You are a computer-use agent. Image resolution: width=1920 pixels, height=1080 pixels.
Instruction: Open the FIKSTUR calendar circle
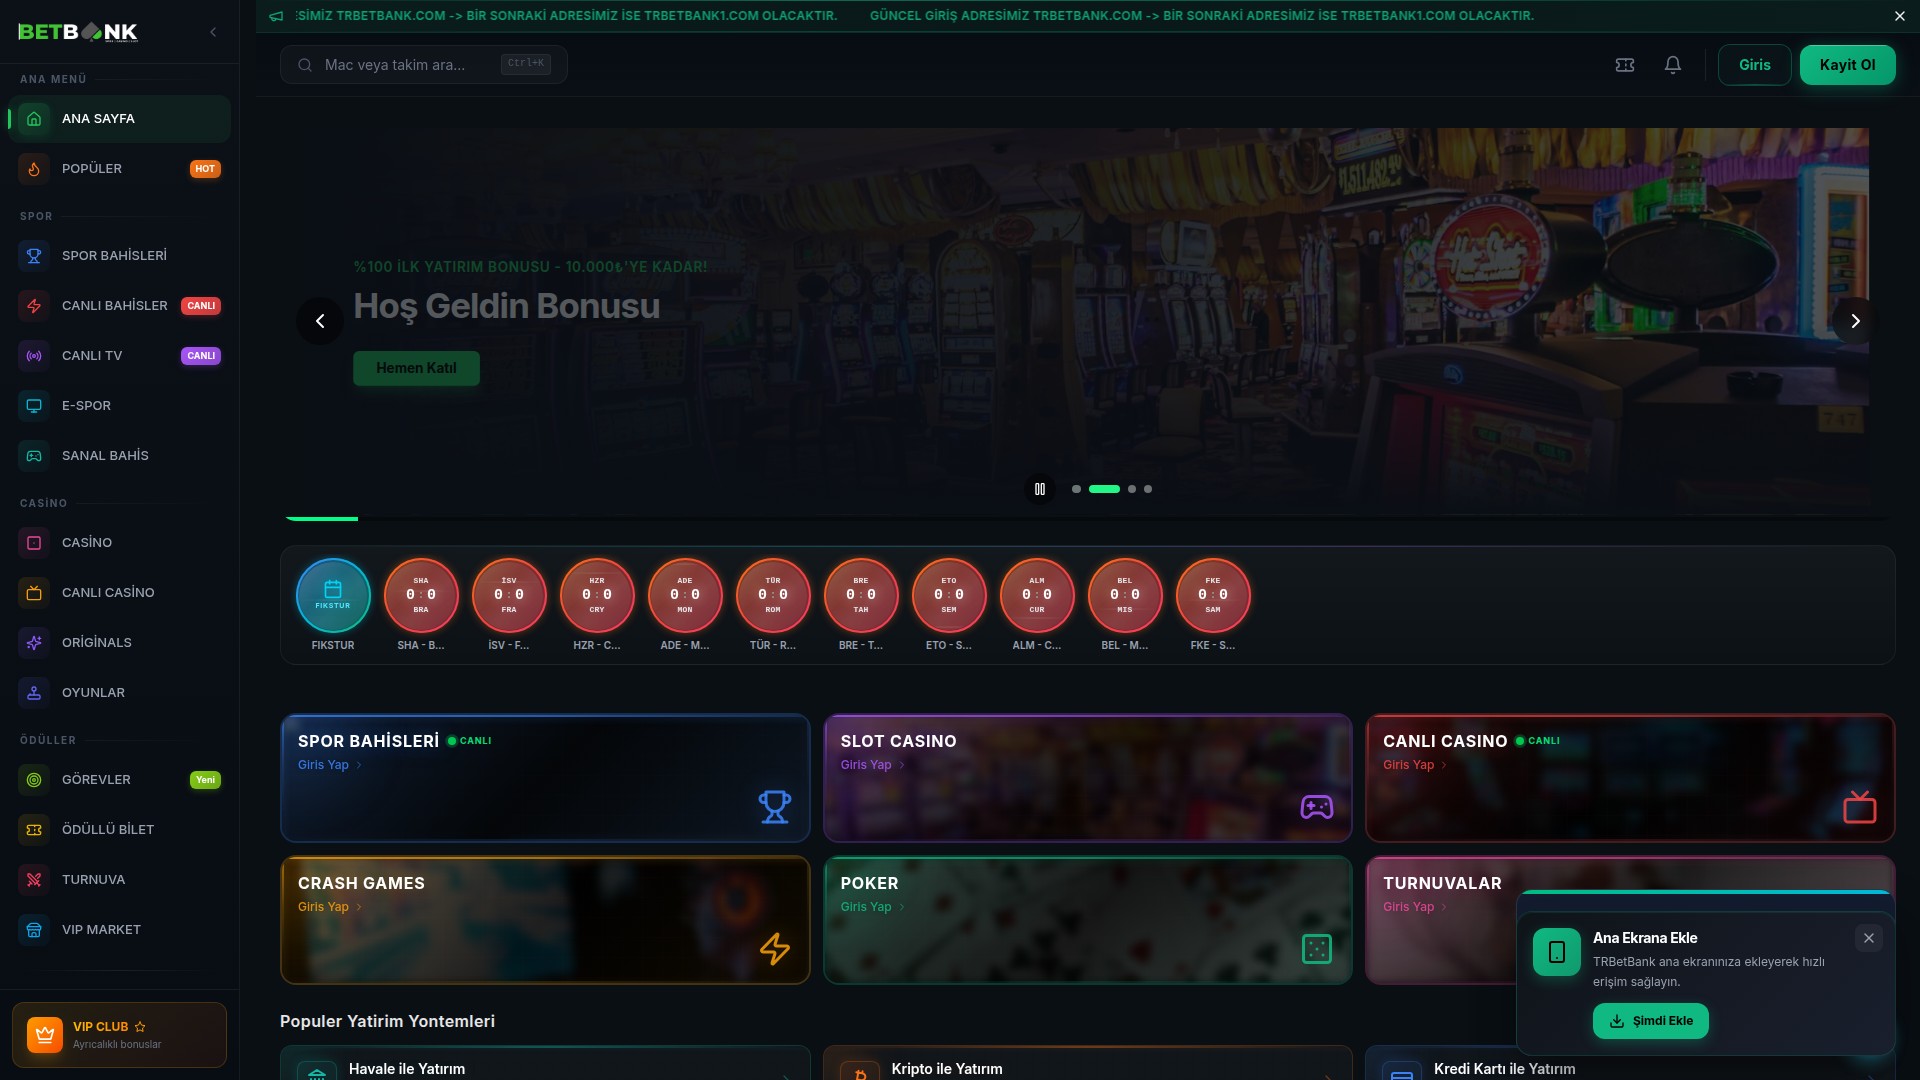coord(333,595)
